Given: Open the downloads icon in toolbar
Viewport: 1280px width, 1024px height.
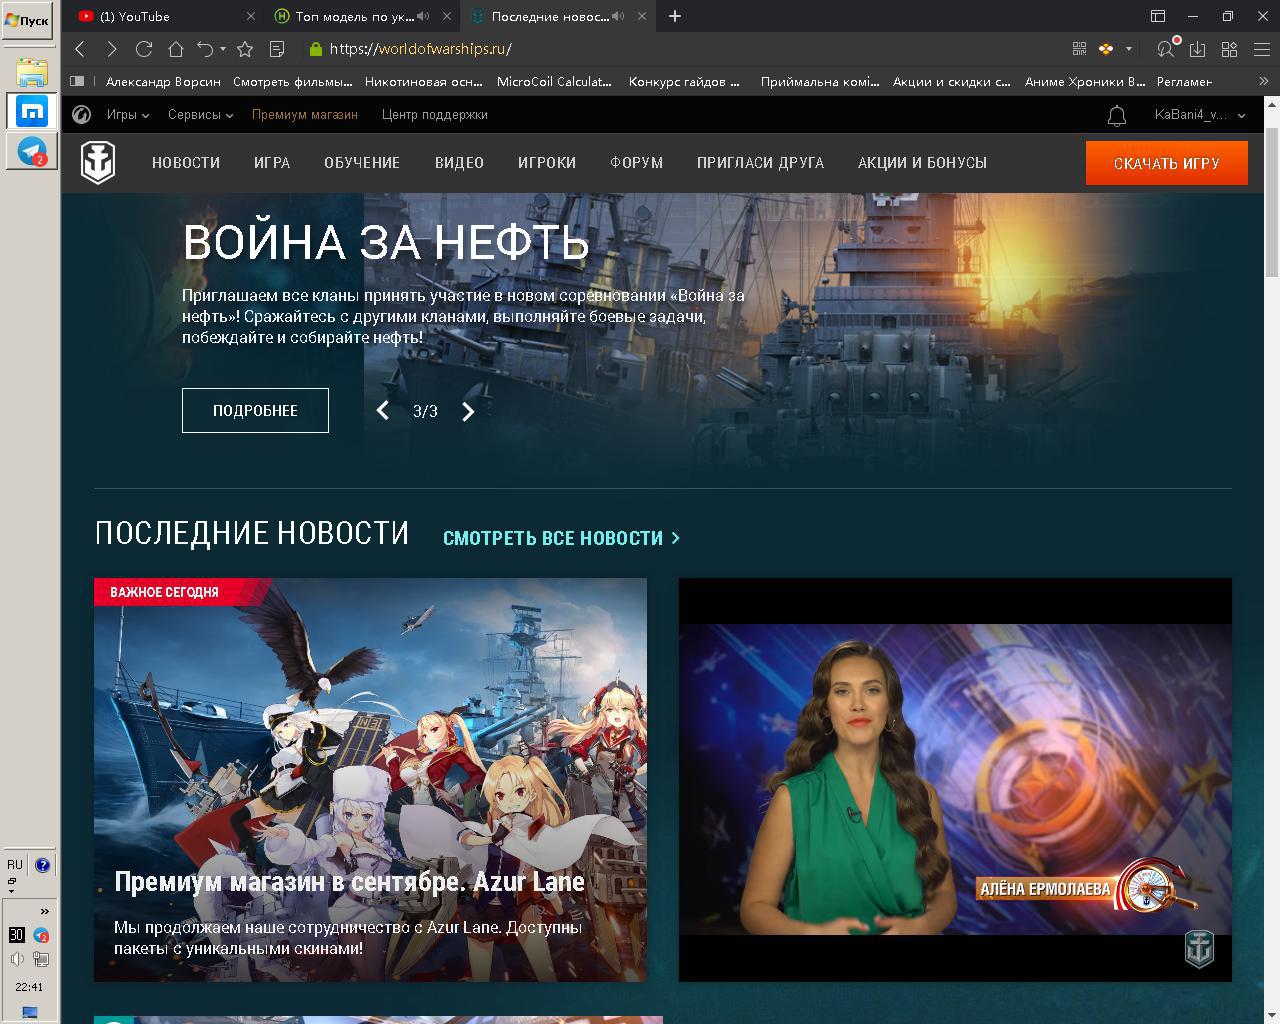Looking at the screenshot, I should (1197, 49).
